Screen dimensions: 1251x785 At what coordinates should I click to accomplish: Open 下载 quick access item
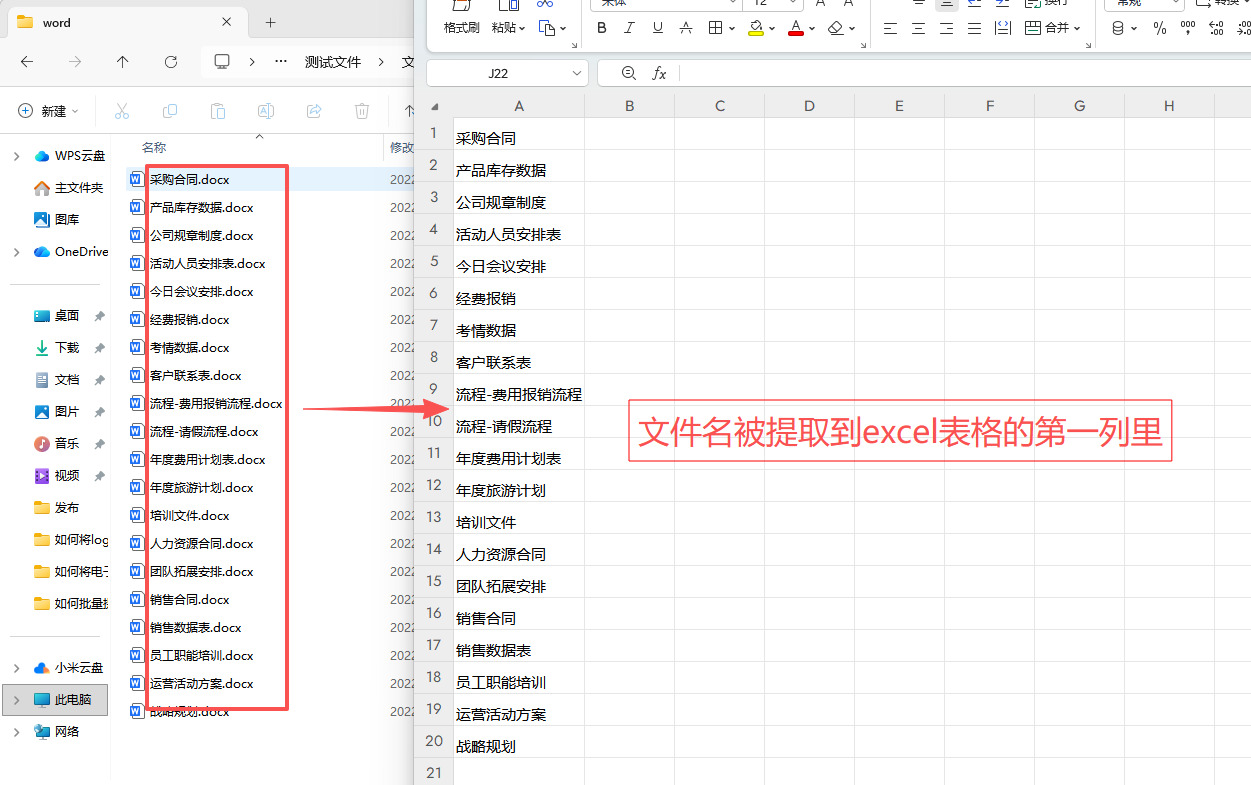[x=56, y=348]
